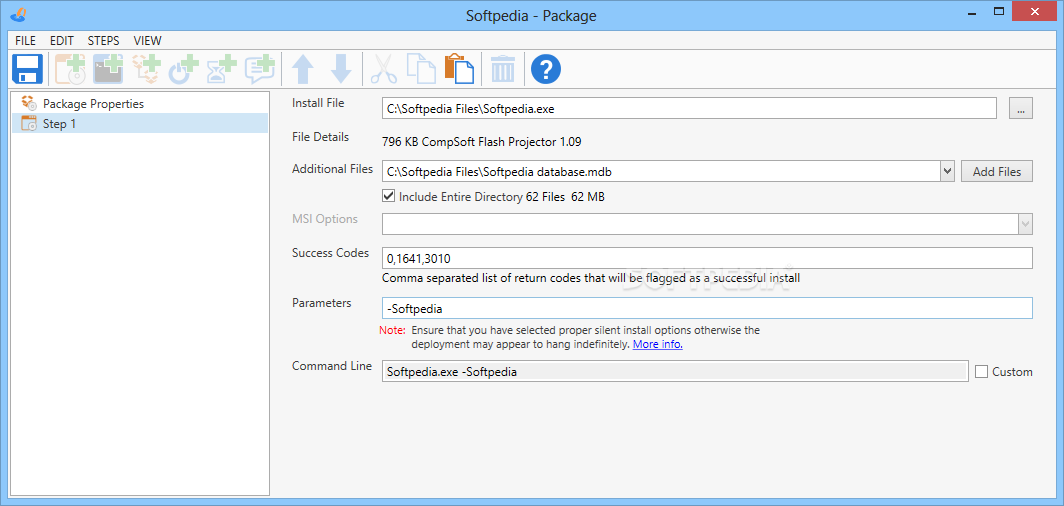This screenshot has width=1064, height=506.
Task: Cut the step with scissors icon
Action: click(383, 69)
